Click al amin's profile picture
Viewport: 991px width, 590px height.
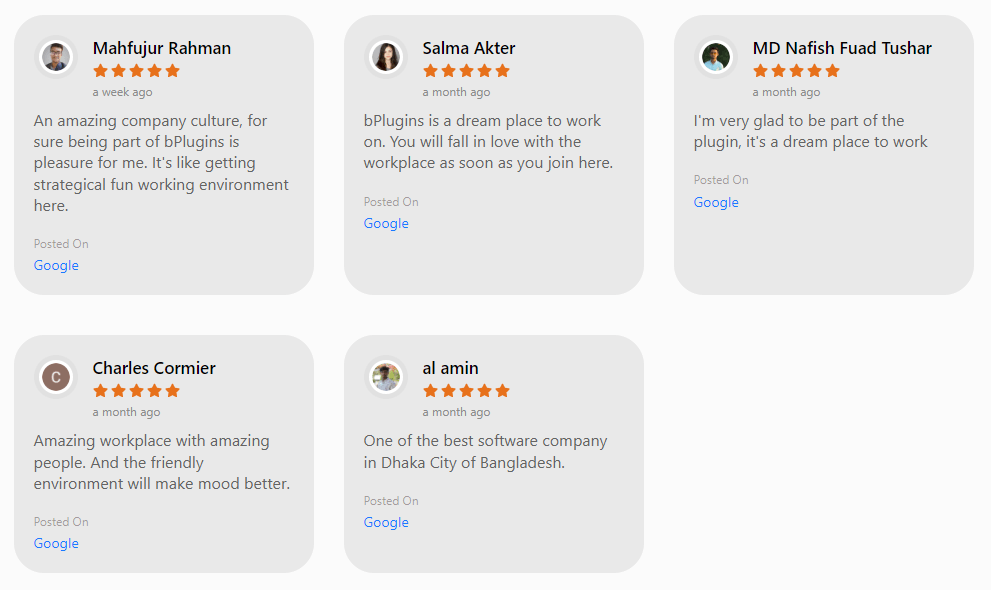[386, 377]
